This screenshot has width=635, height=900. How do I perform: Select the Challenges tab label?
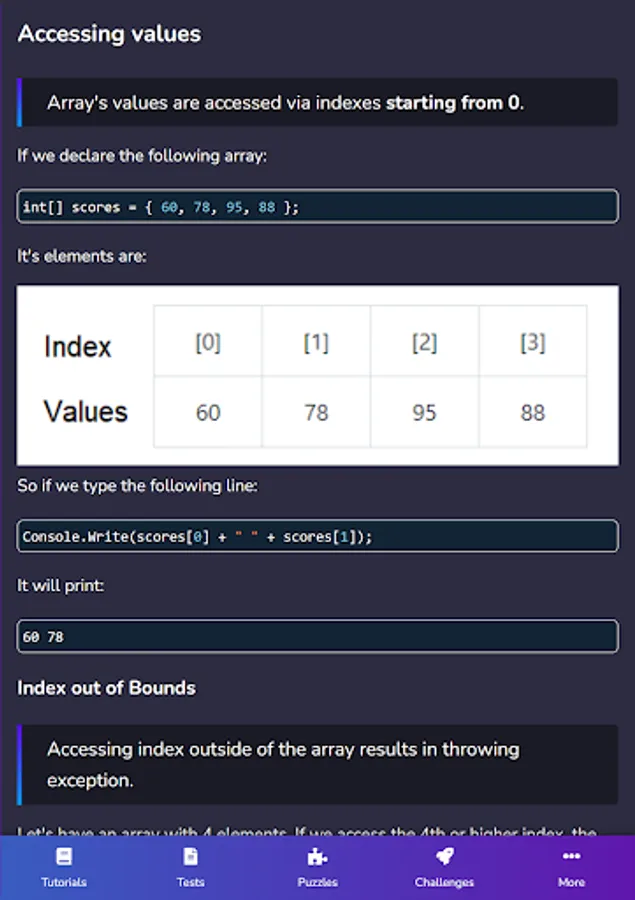click(x=444, y=882)
